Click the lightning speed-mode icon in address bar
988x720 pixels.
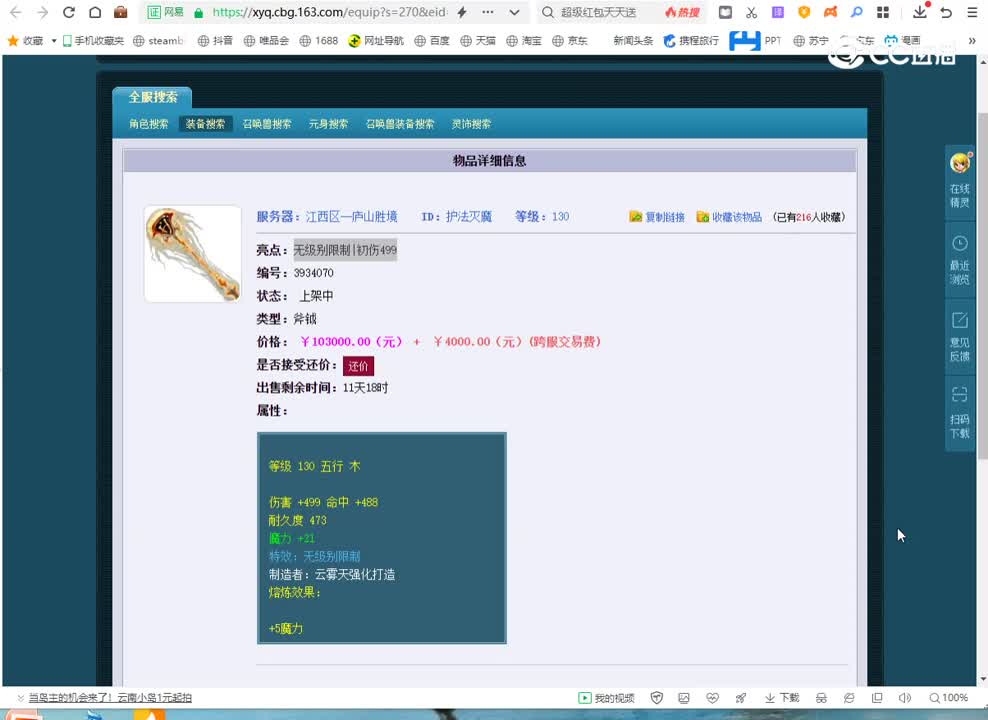(x=462, y=12)
